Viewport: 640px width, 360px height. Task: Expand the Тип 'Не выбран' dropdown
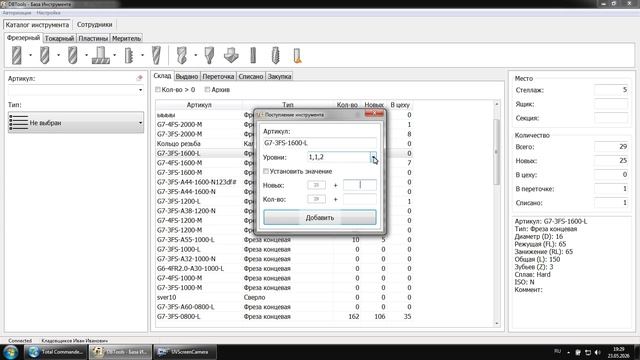point(140,122)
